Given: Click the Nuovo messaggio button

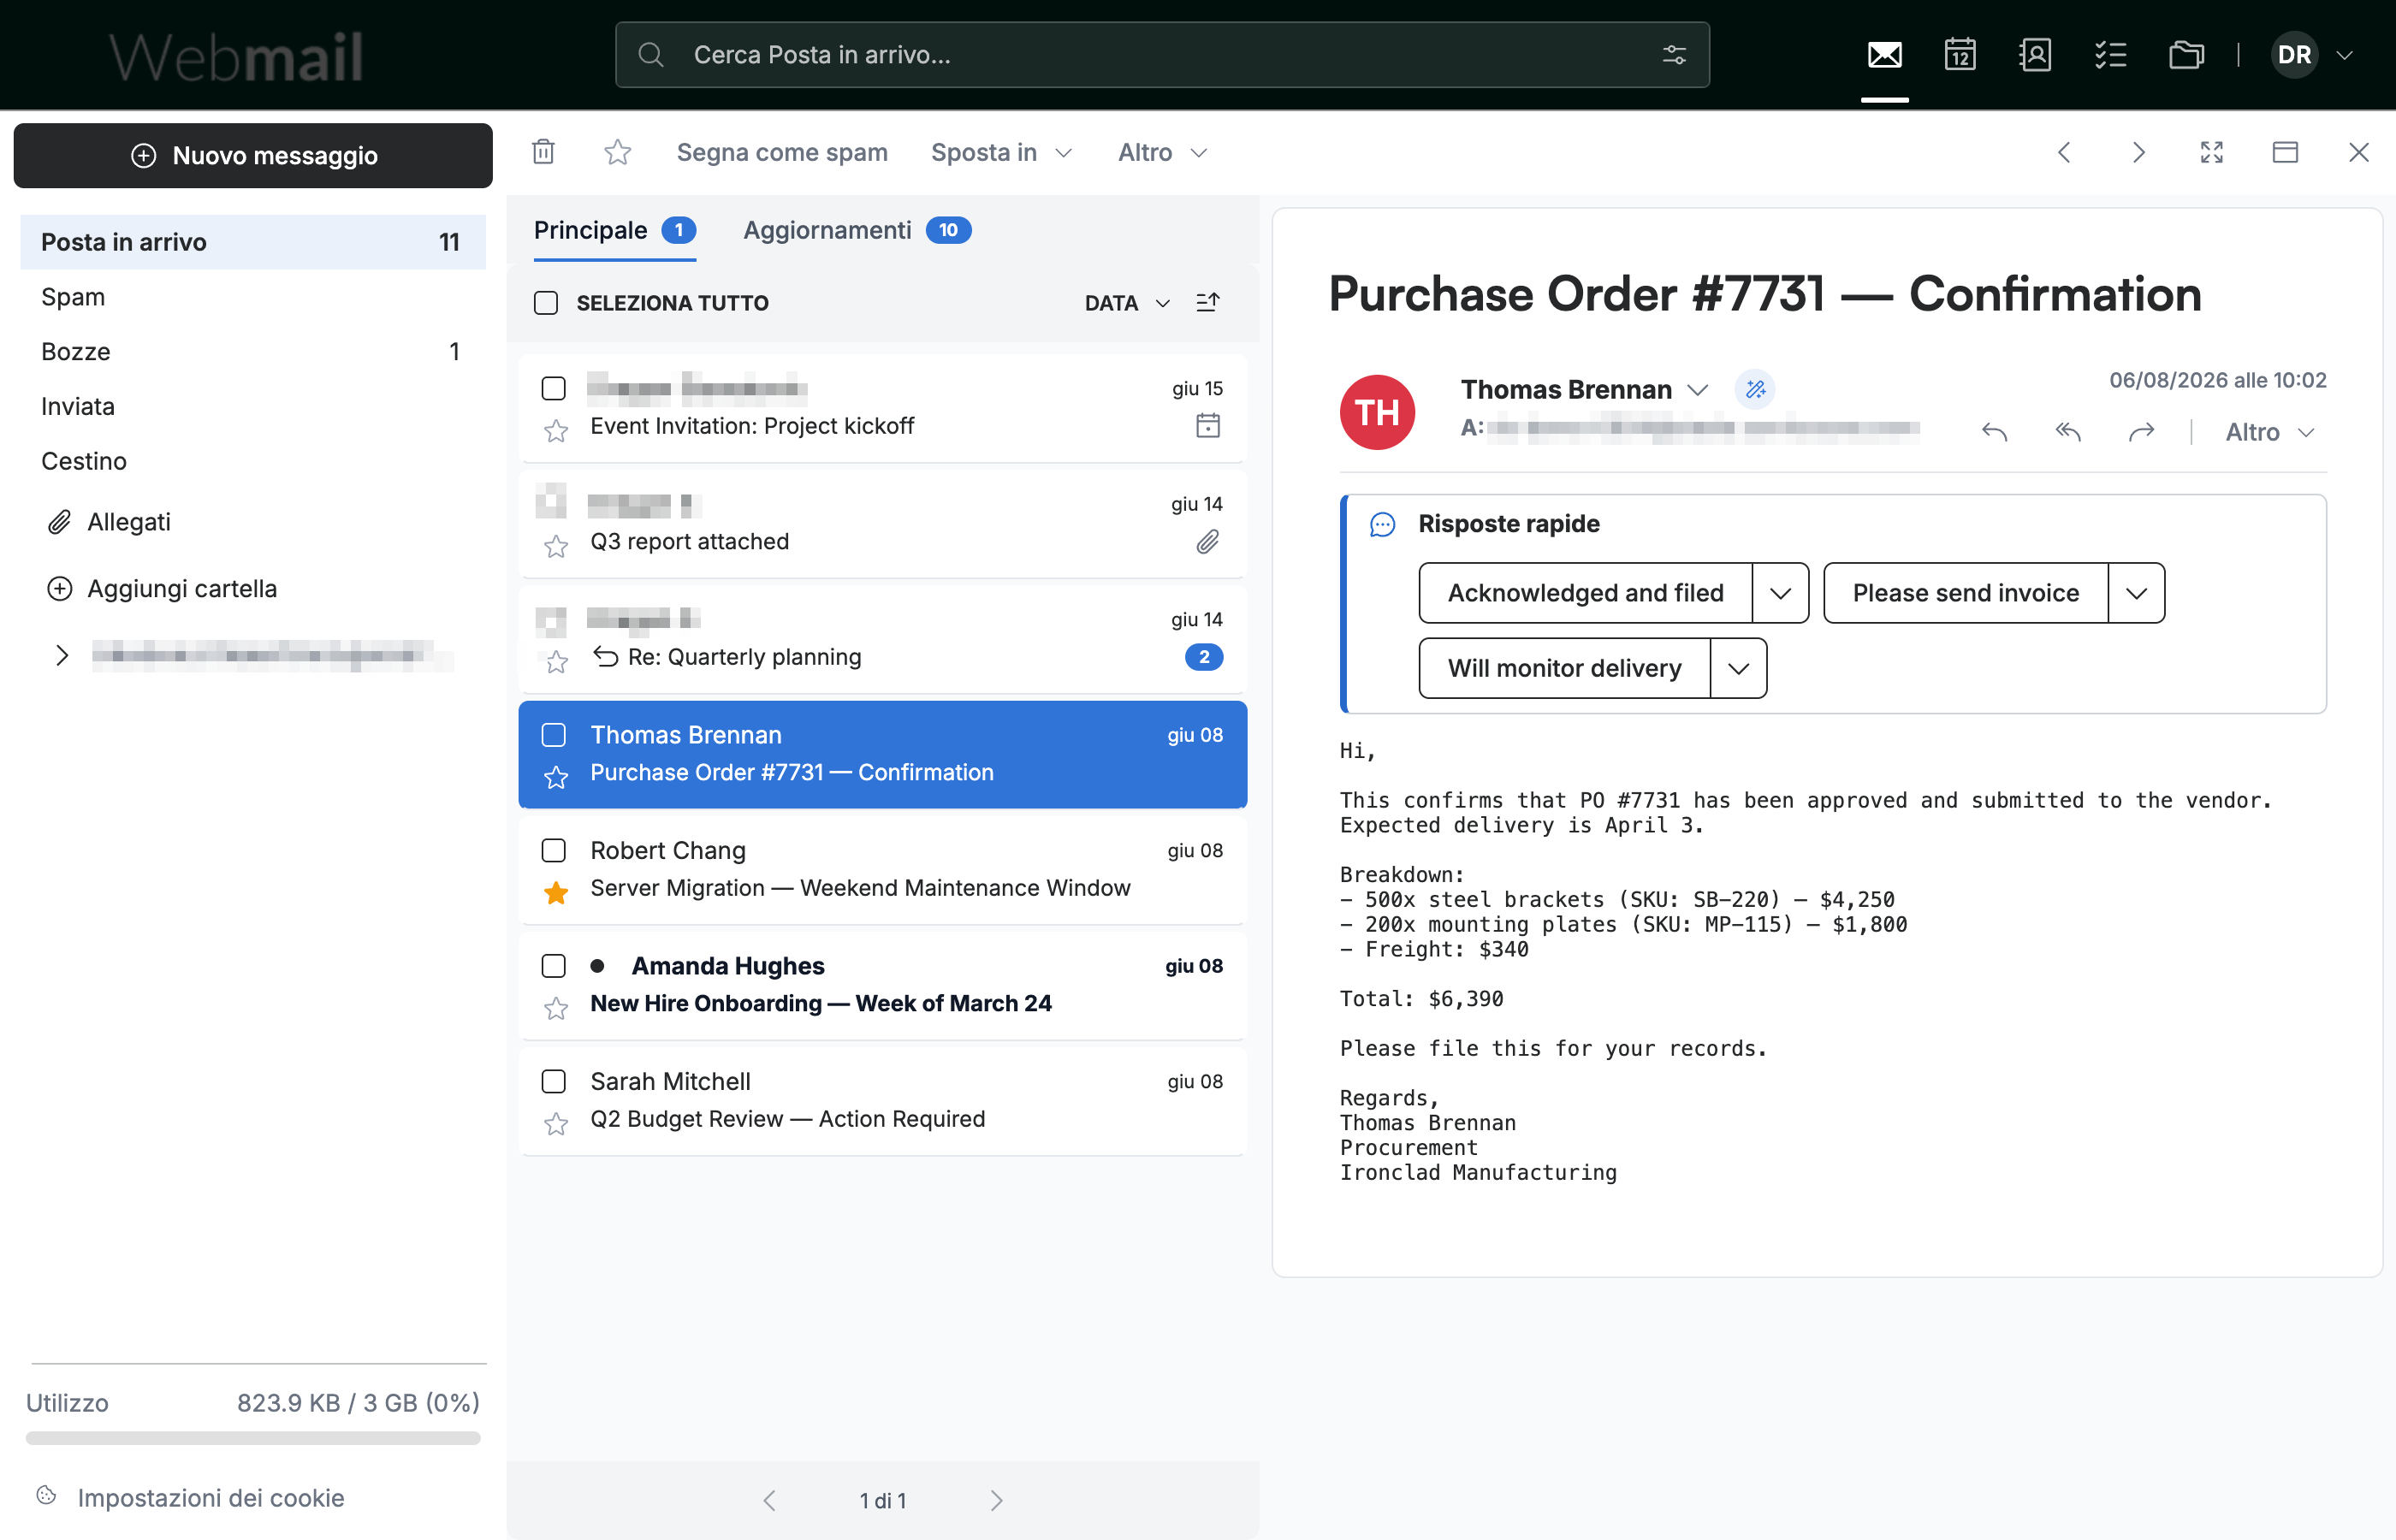Looking at the screenshot, I should pyautogui.click(x=253, y=155).
